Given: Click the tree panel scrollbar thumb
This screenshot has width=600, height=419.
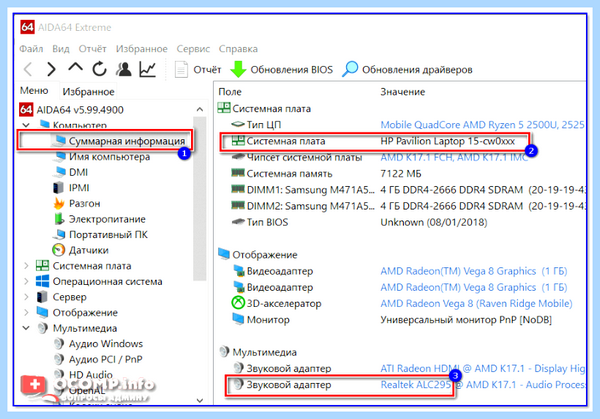Looking at the screenshot, I should pyautogui.click(x=200, y=199).
